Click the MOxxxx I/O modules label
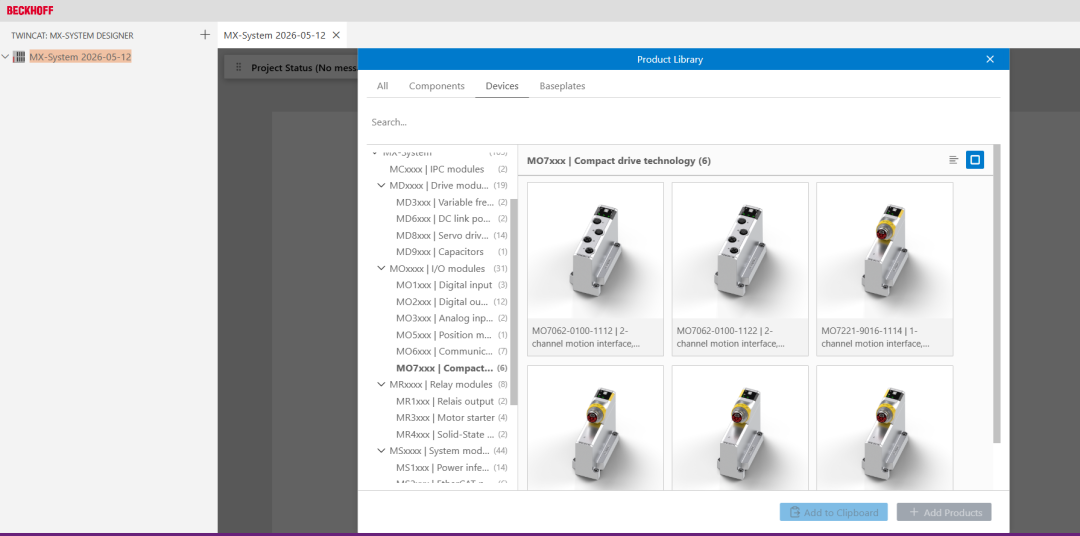This screenshot has width=1080, height=536. tap(437, 268)
